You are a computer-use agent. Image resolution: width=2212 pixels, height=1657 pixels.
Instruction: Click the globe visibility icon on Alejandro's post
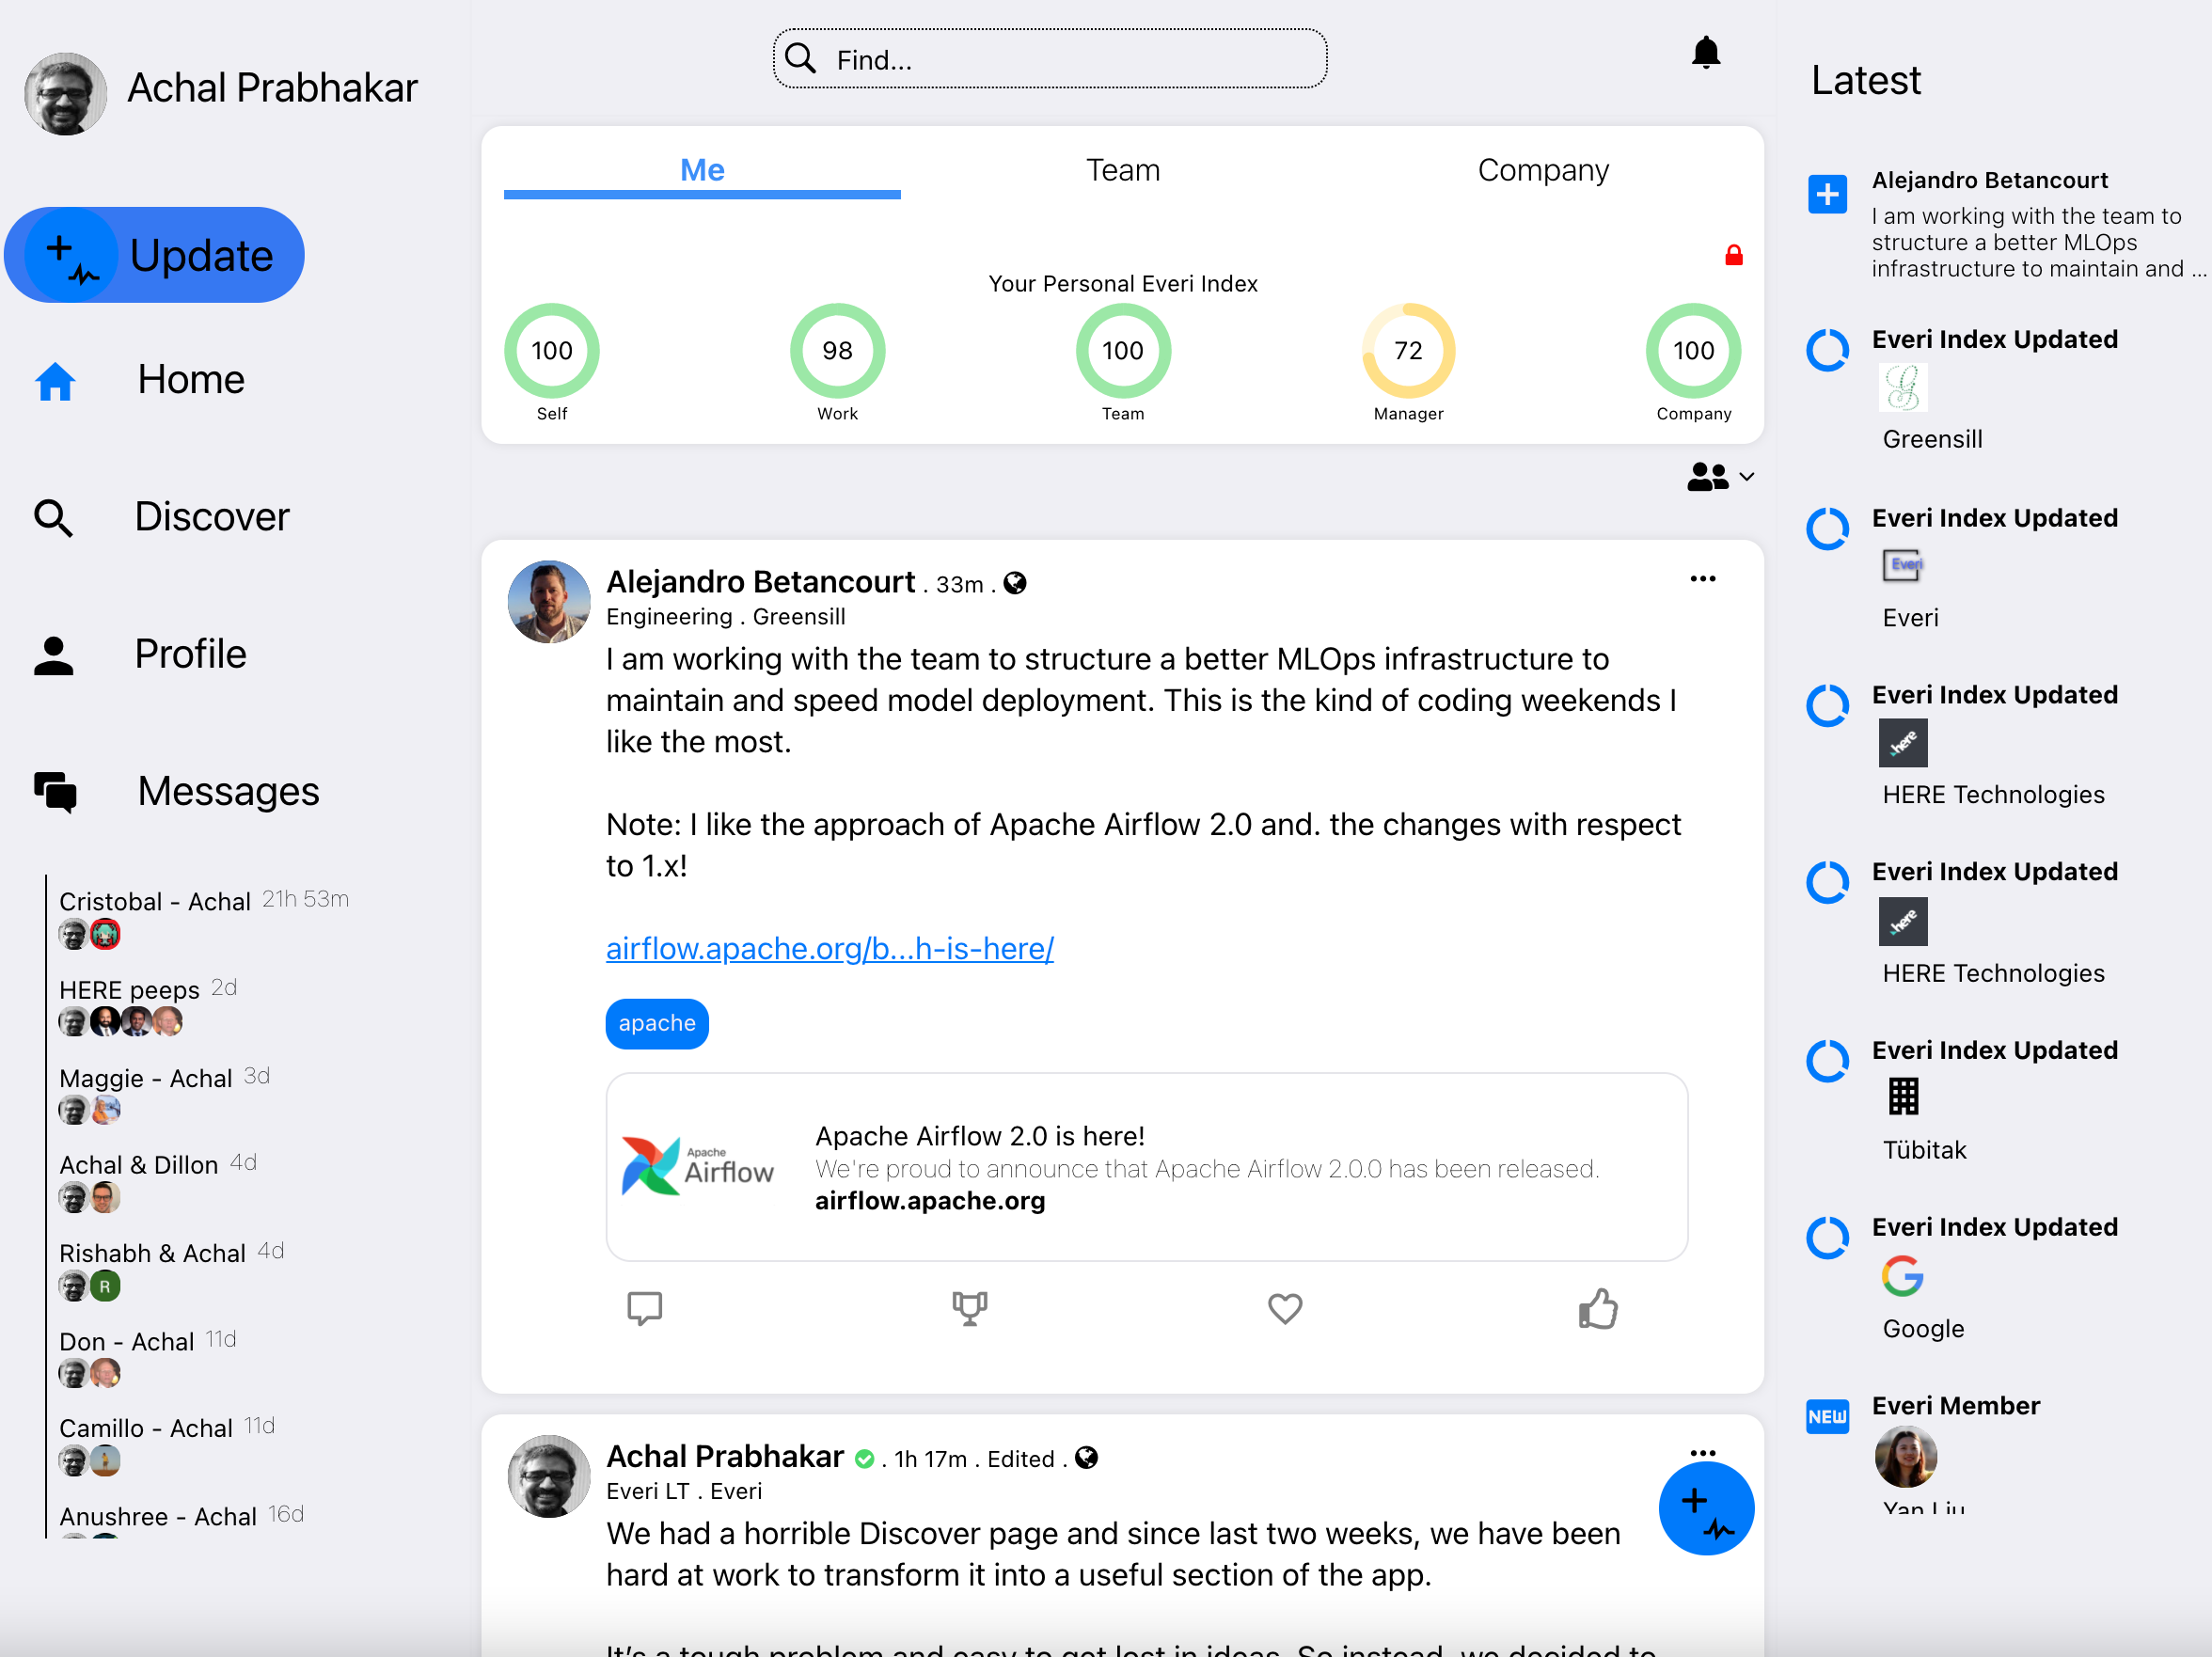1015,583
